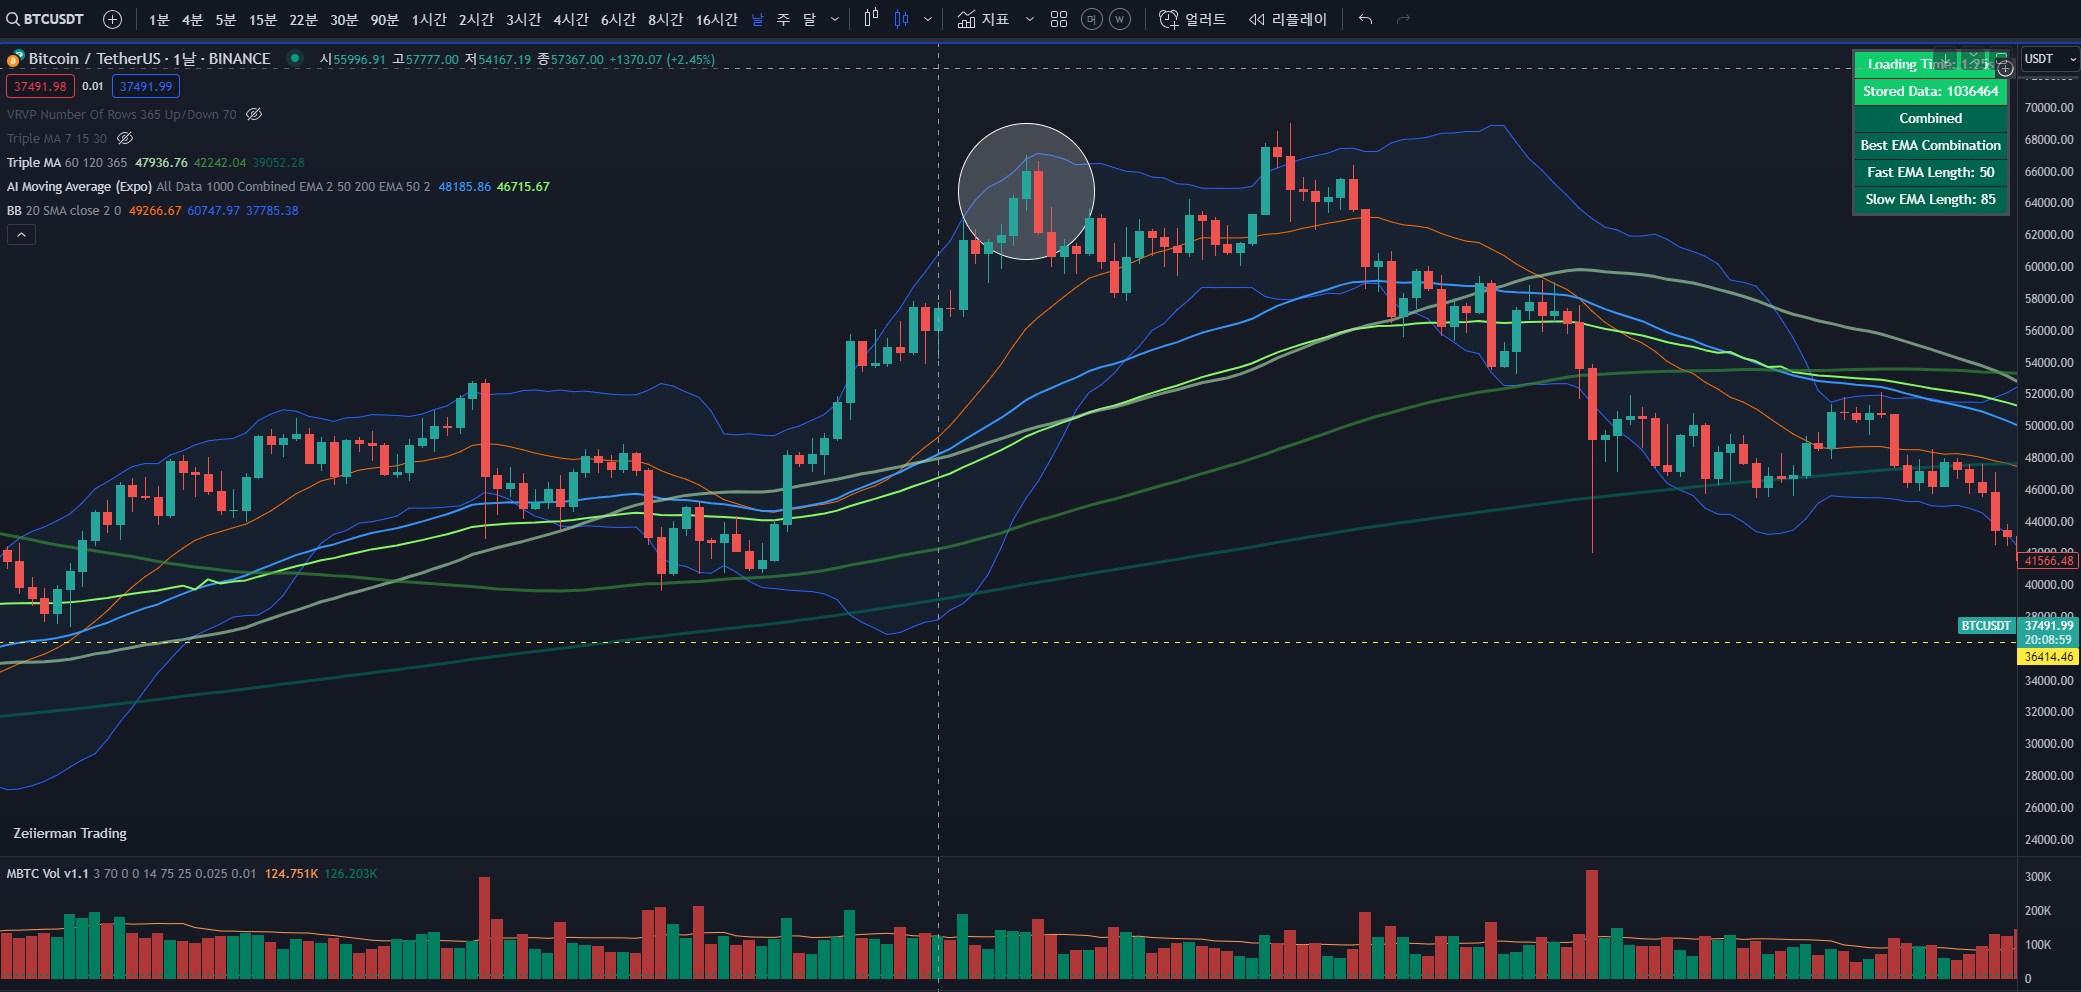Switch to the 주 weekly timeframe
2081x992 pixels.
[x=783, y=20]
